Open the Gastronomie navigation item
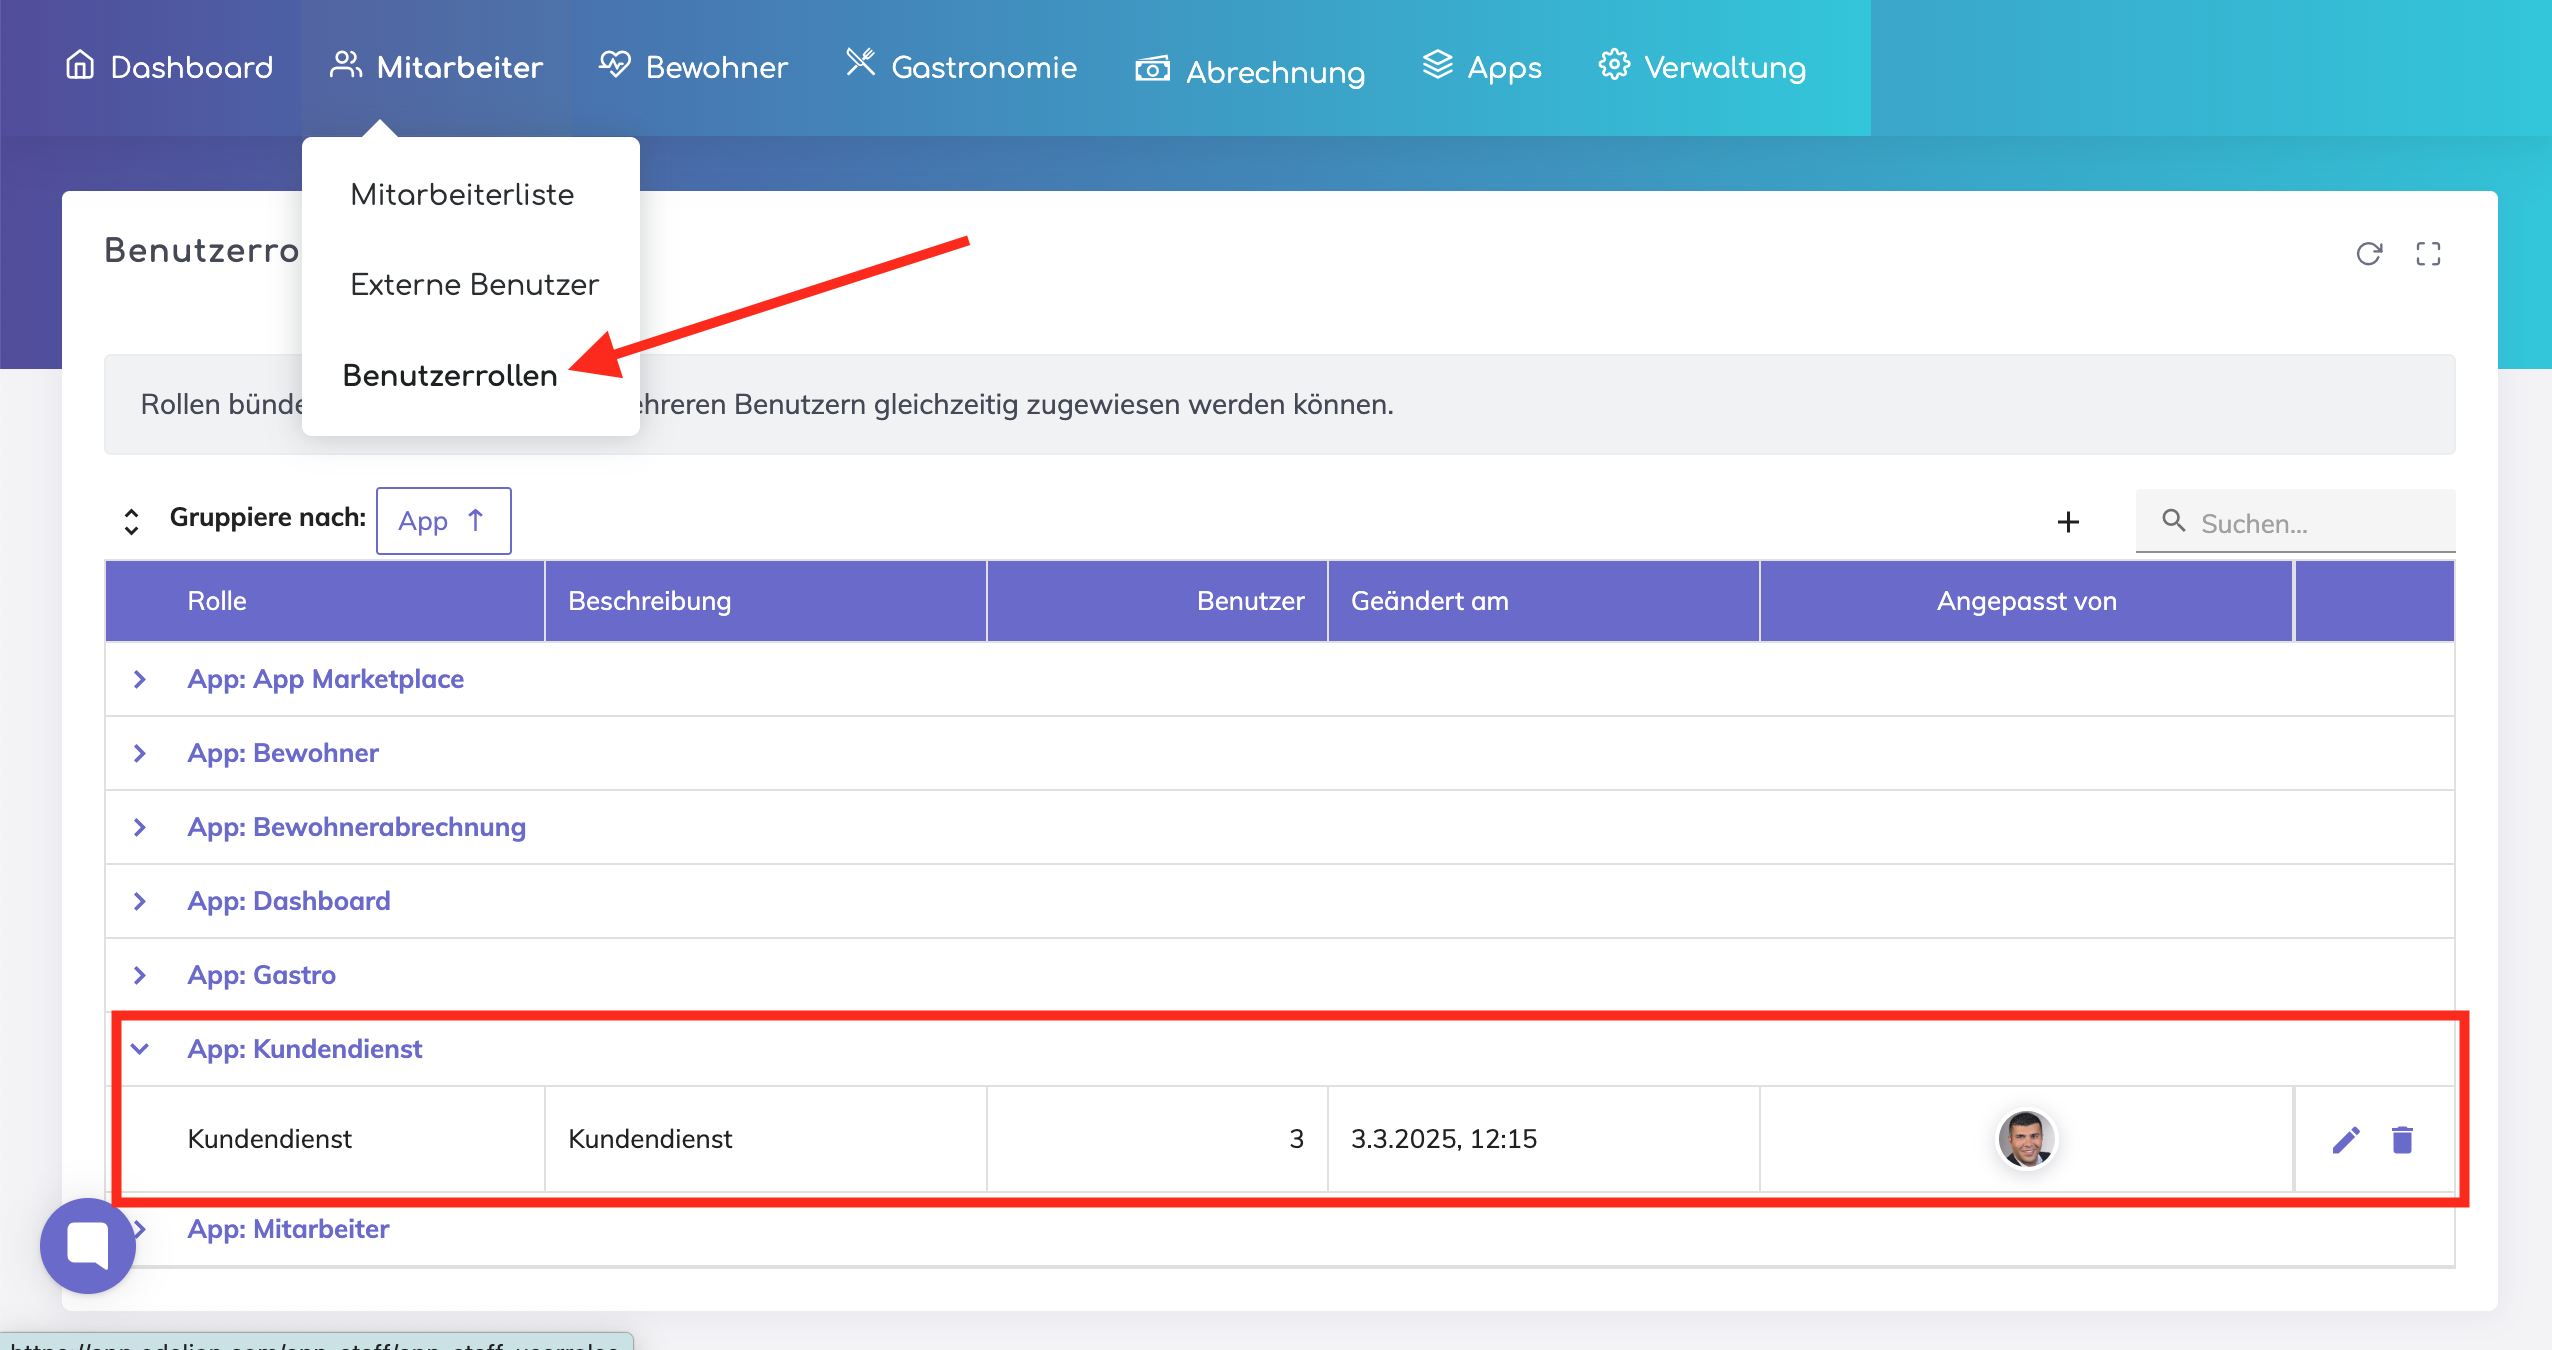The image size is (2552, 1350). [x=962, y=67]
